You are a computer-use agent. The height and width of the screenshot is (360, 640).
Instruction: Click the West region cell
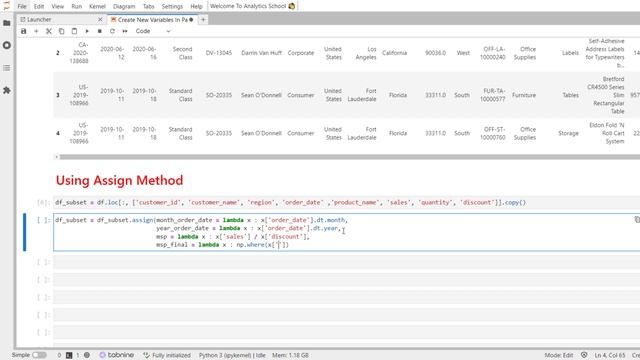pyautogui.click(x=463, y=53)
